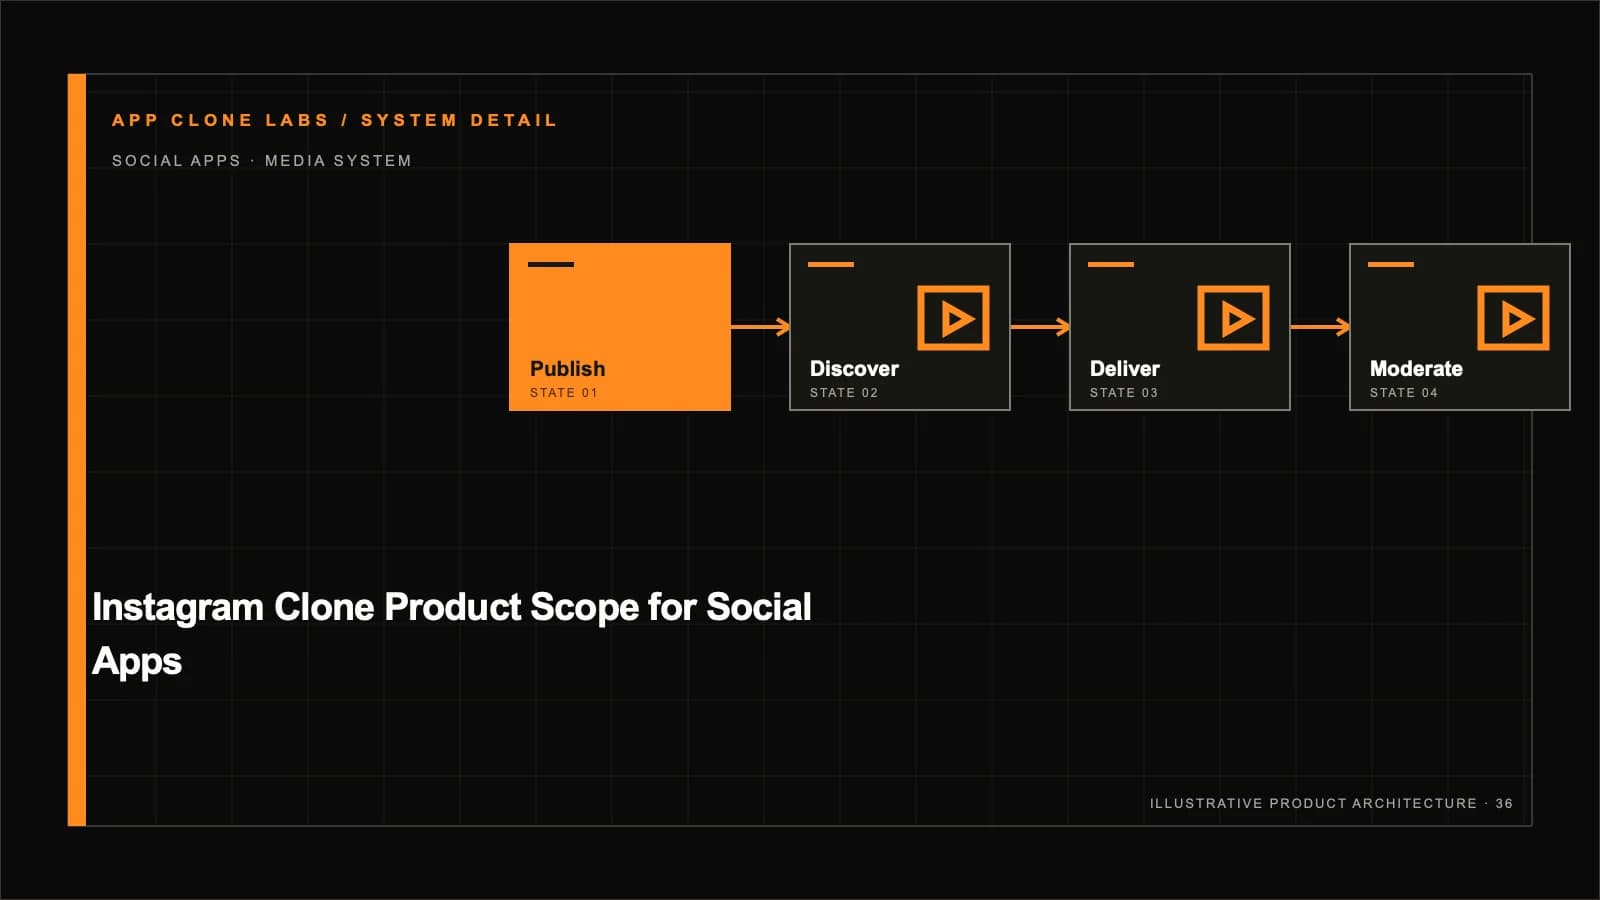Click the APP CLONE LABS / SYSTEM DETAIL header

[334, 120]
